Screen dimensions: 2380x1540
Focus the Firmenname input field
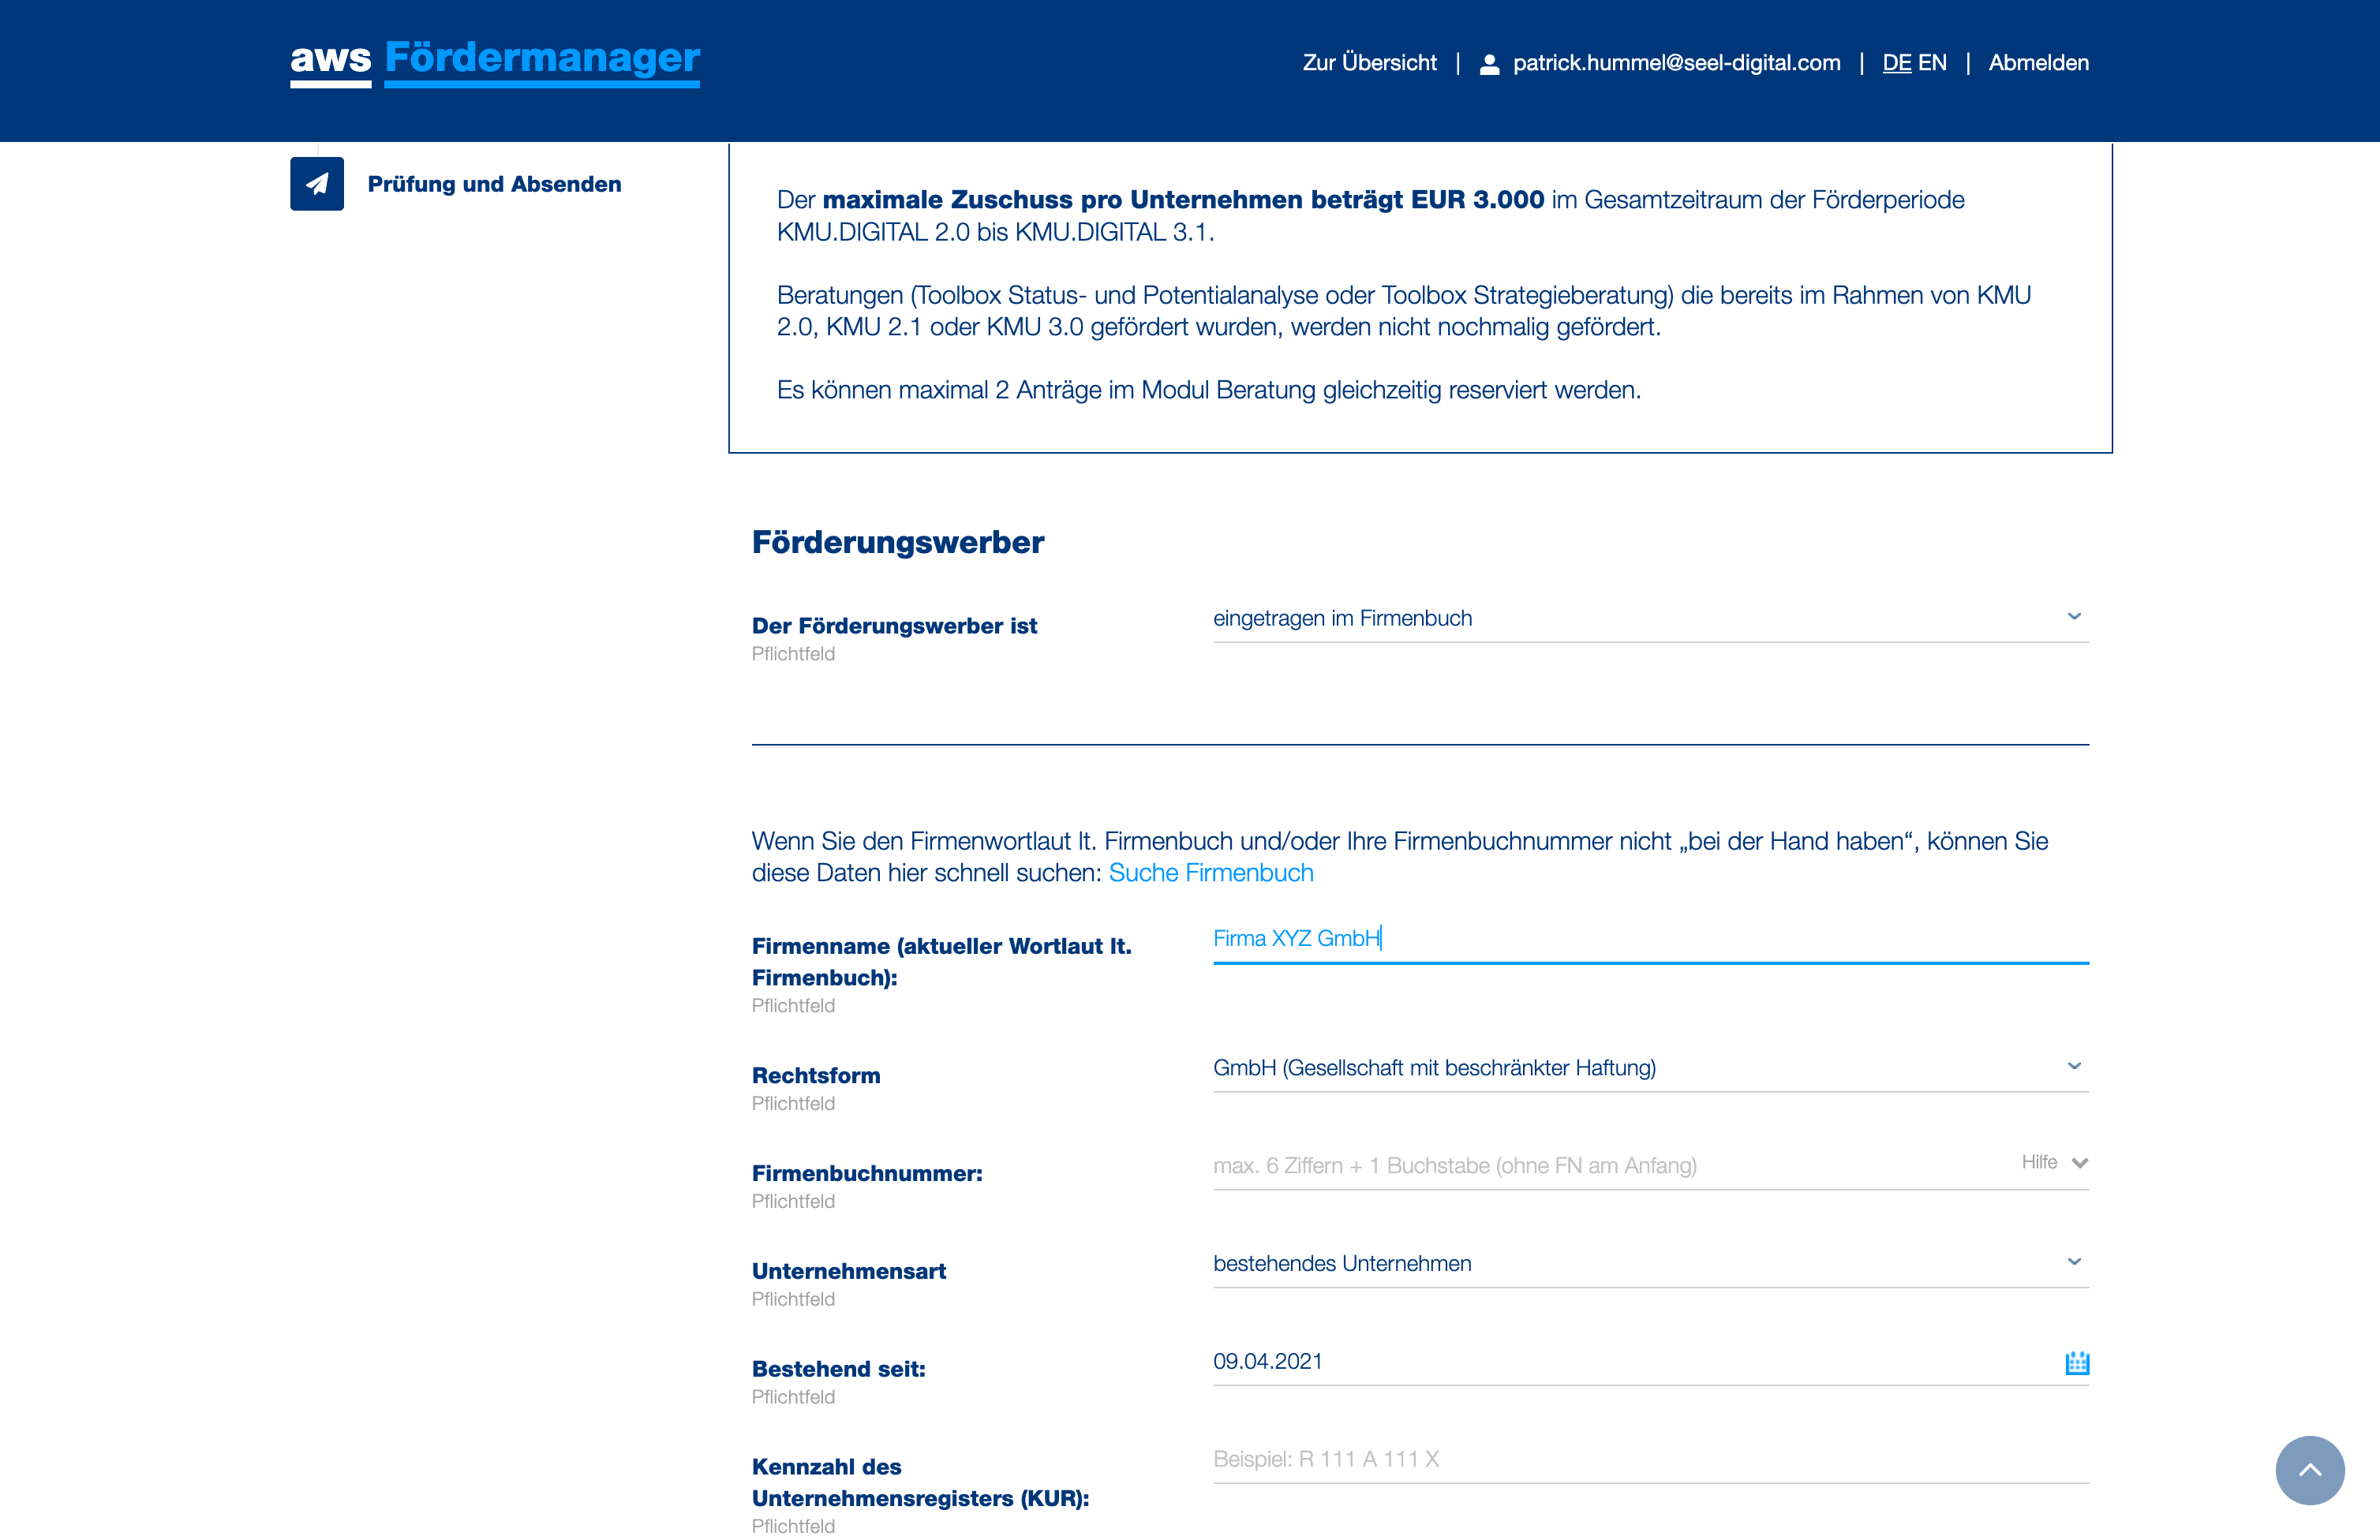(x=1651, y=939)
